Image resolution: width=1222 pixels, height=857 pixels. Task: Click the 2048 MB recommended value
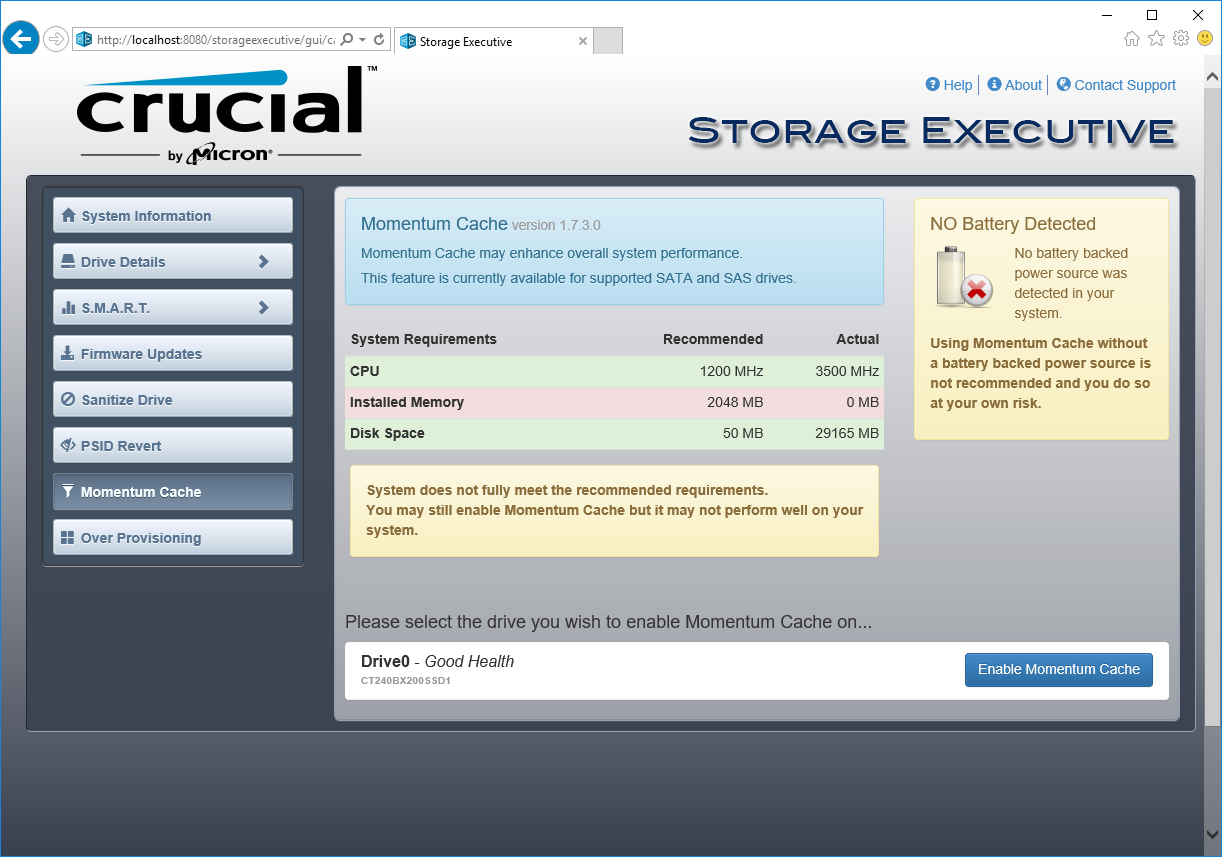click(x=733, y=402)
